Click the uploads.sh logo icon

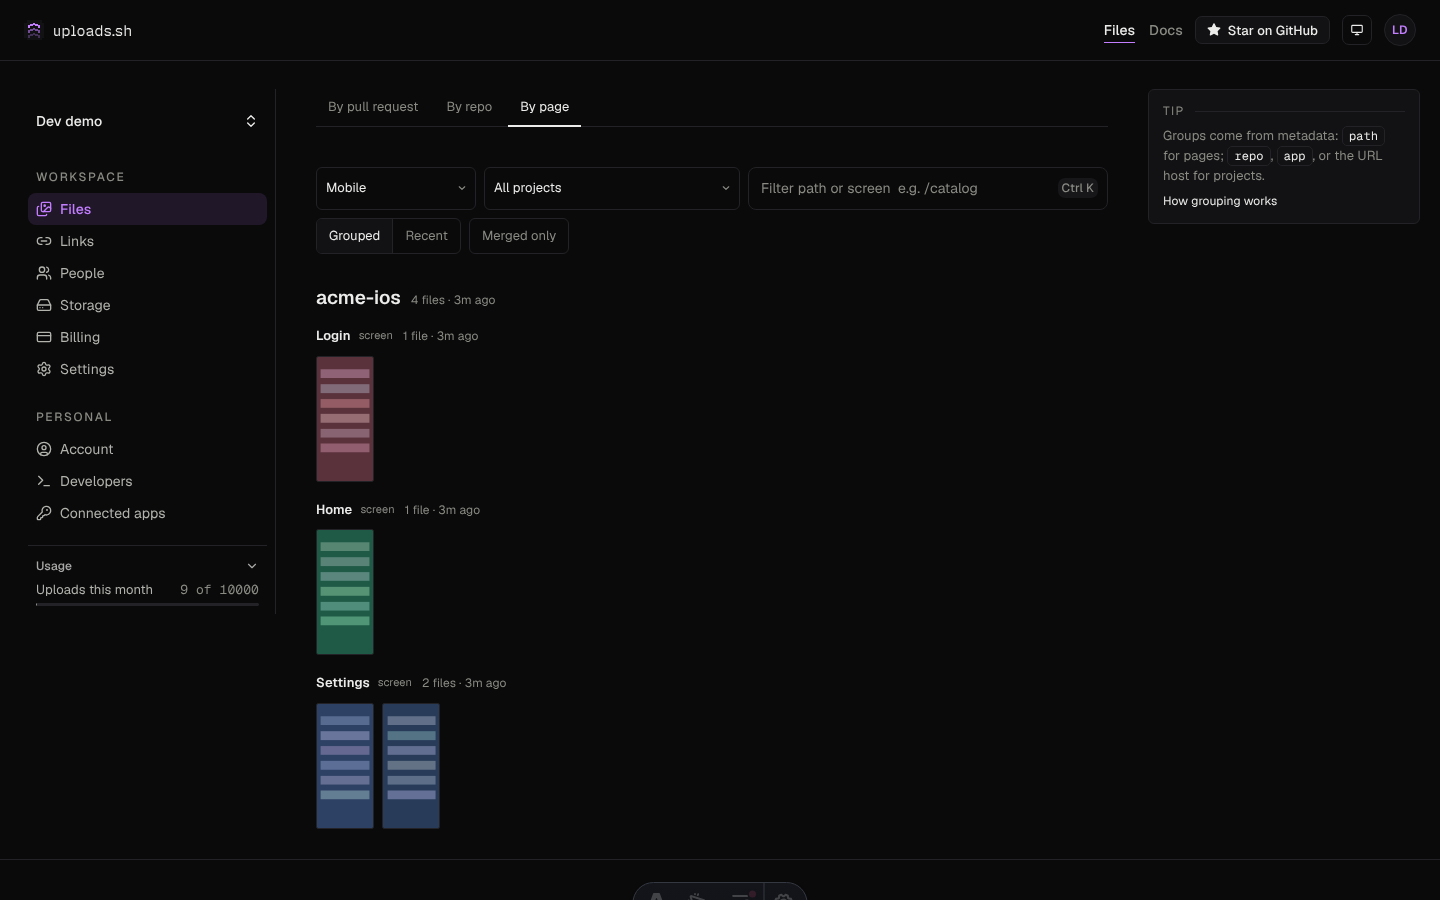[34, 30]
